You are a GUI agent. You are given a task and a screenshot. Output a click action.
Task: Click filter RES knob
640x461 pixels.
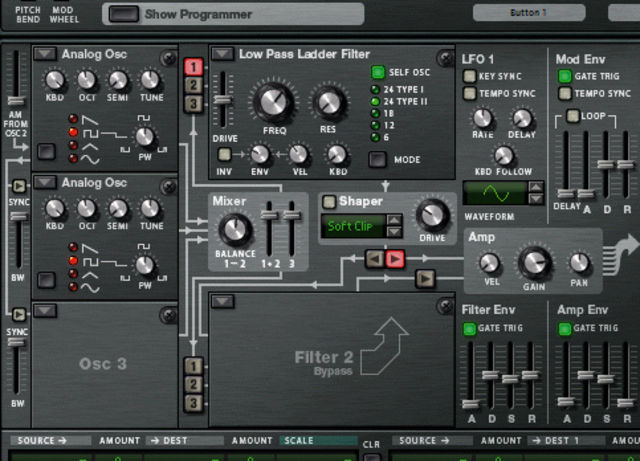click(x=329, y=102)
